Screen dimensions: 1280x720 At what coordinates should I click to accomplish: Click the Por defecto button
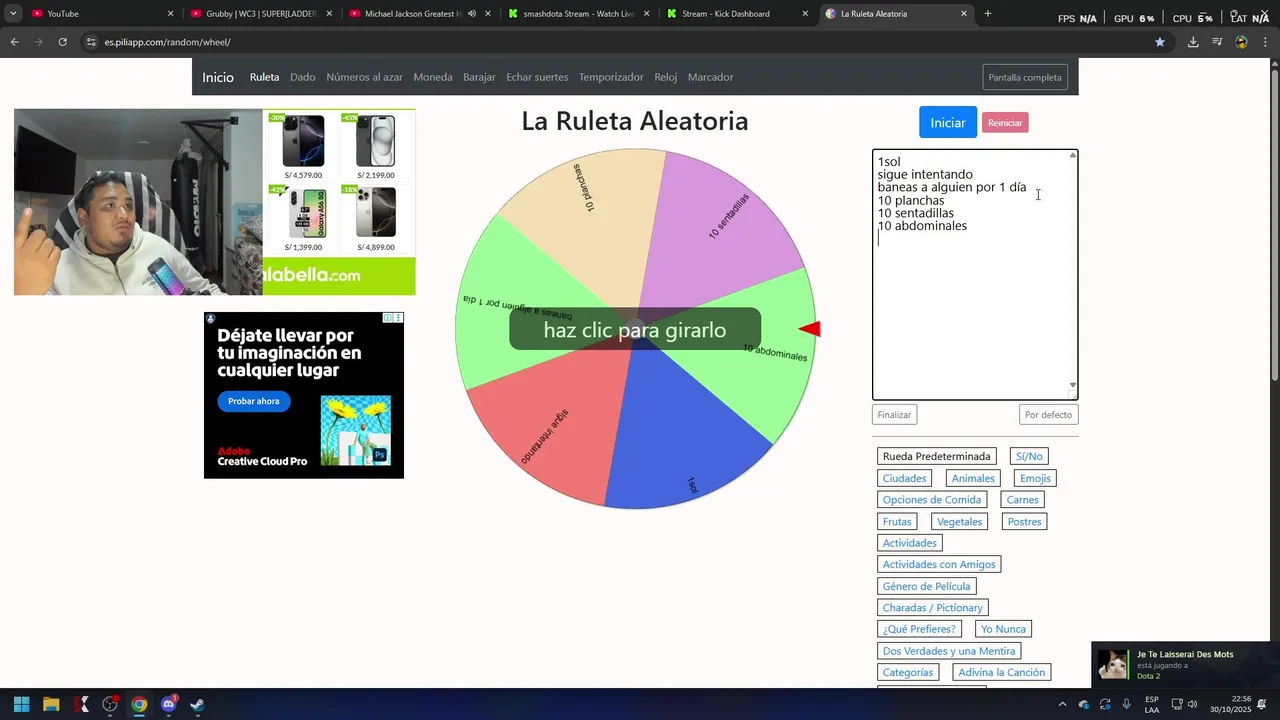pyautogui.click(x=1048, y=414)
